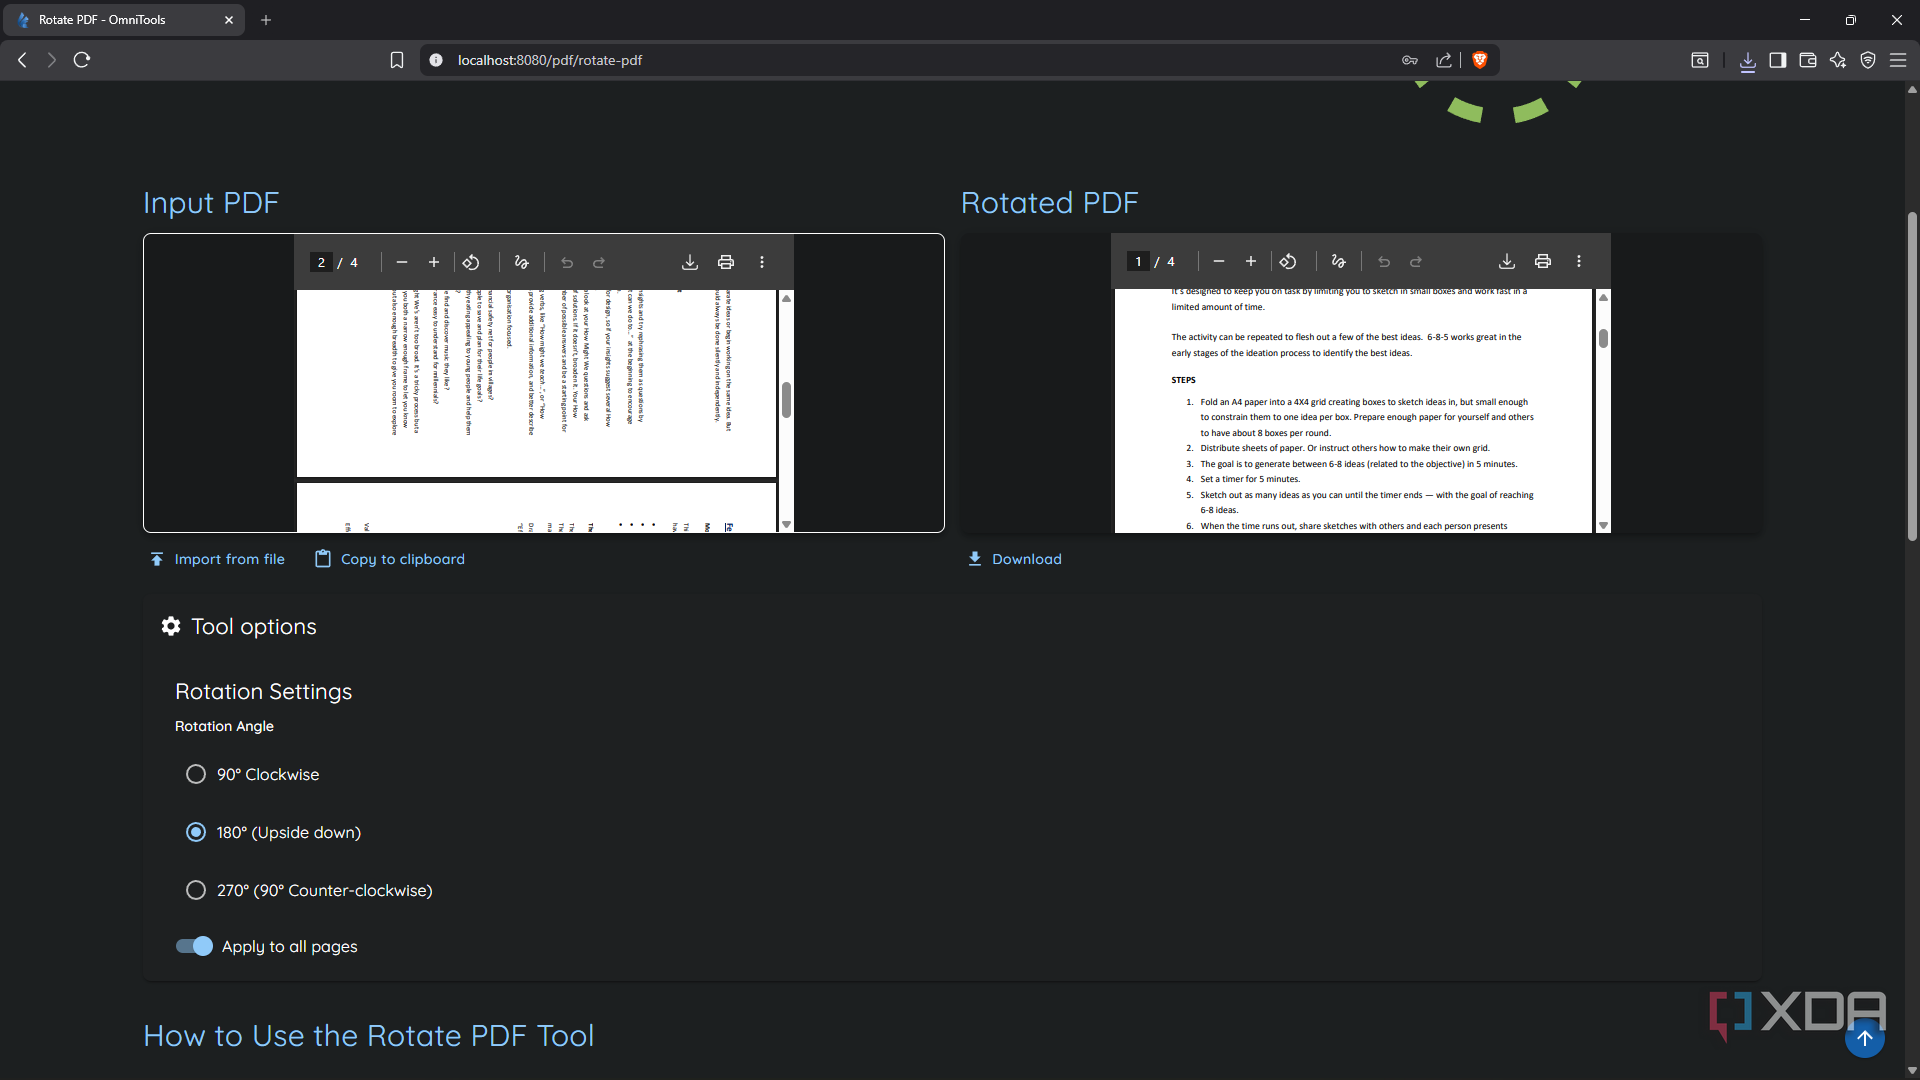The height and width of the screenshot is (1080, 1920).
Task: Rotate input PDF viewer page
Action: pyautogui.click(x=471, y=263)
